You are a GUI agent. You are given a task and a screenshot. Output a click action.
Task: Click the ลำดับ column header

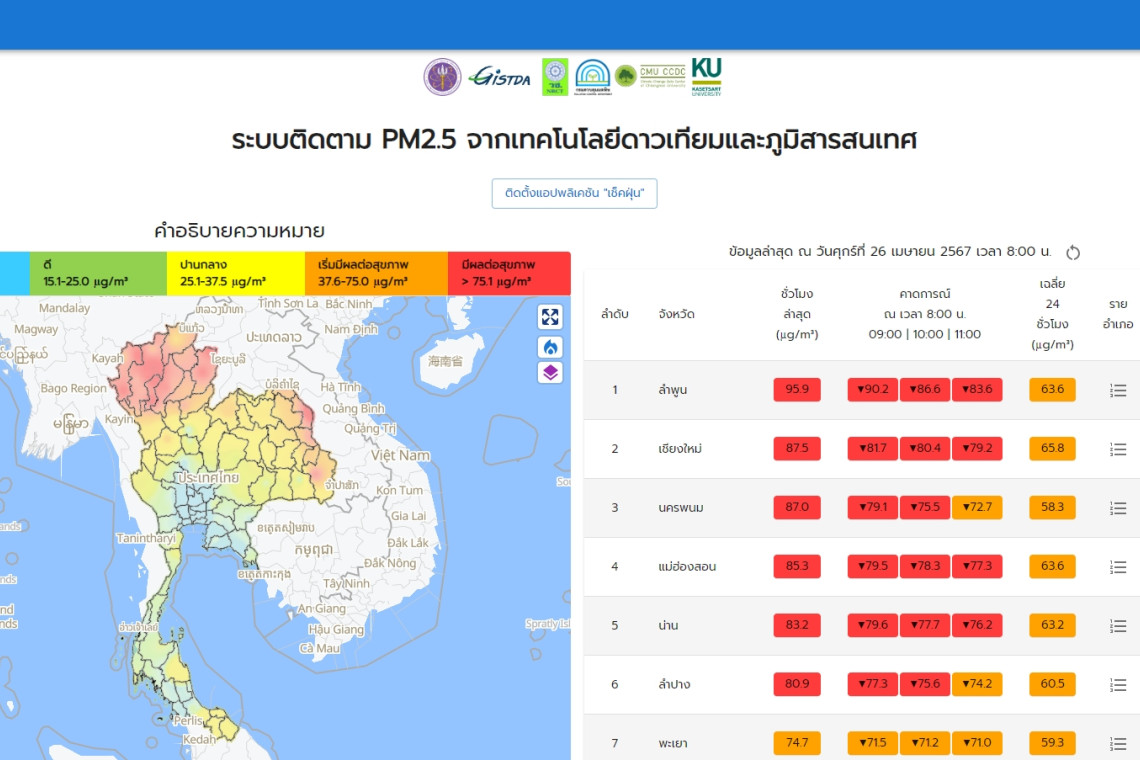click(615, 314)
